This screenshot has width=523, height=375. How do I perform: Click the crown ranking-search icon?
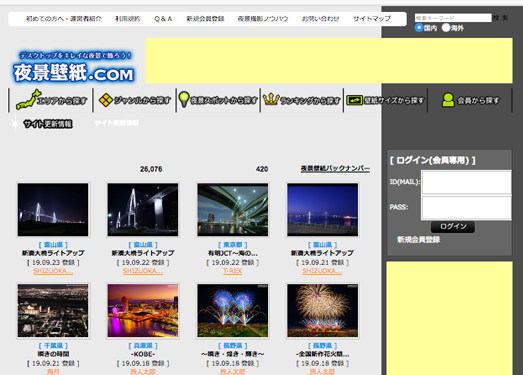(x=271, y=99)
